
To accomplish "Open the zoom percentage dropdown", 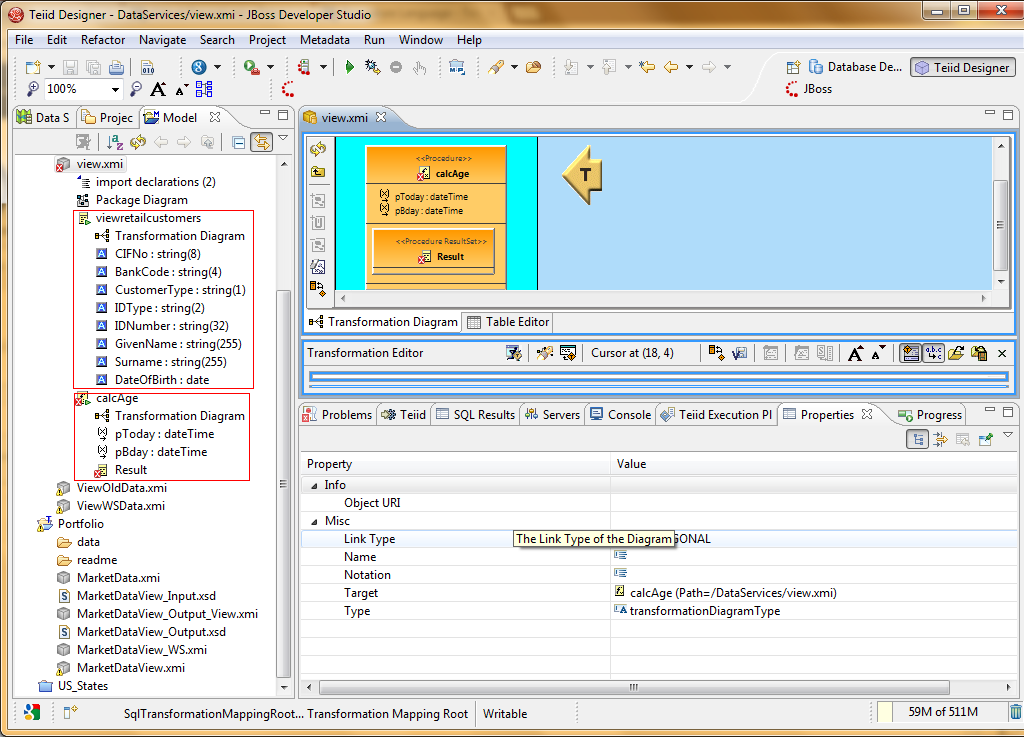I will (116, 89).
